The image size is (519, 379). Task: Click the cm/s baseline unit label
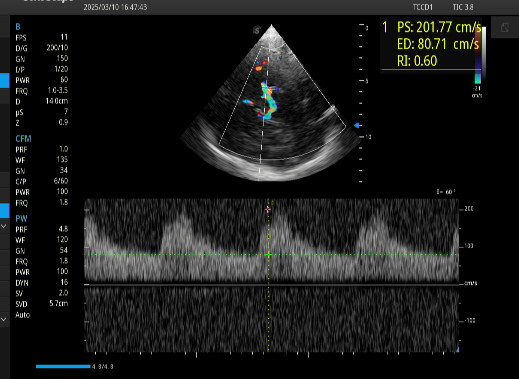471,283
